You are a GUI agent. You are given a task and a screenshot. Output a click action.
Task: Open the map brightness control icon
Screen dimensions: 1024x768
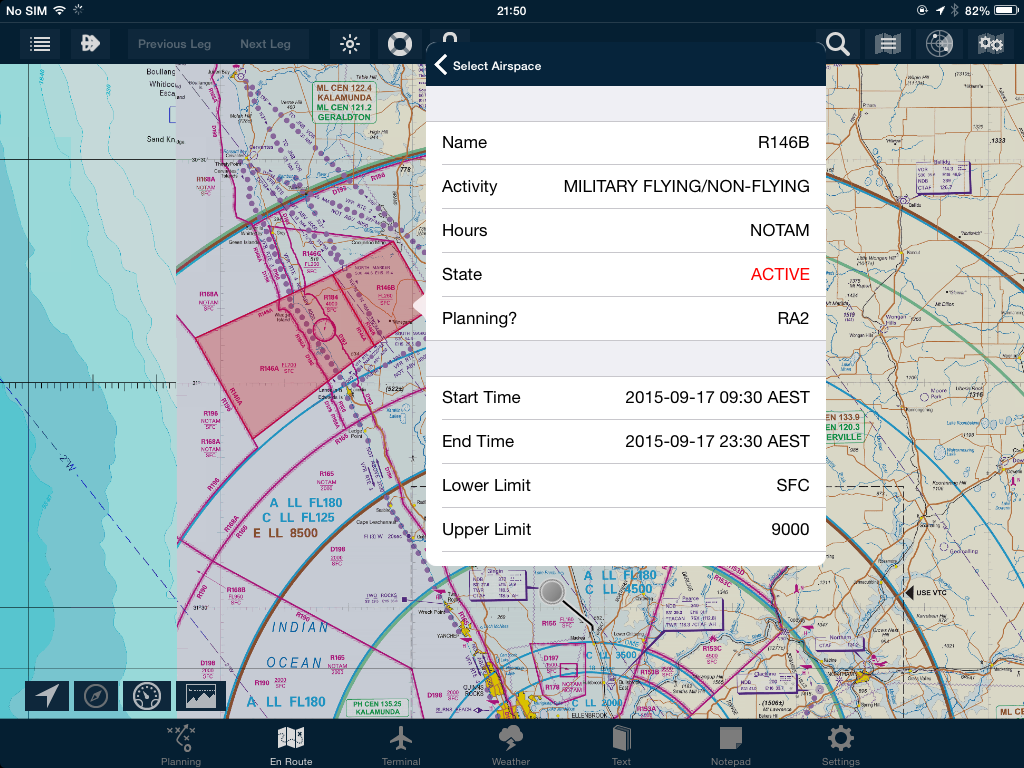coord(348,44)
